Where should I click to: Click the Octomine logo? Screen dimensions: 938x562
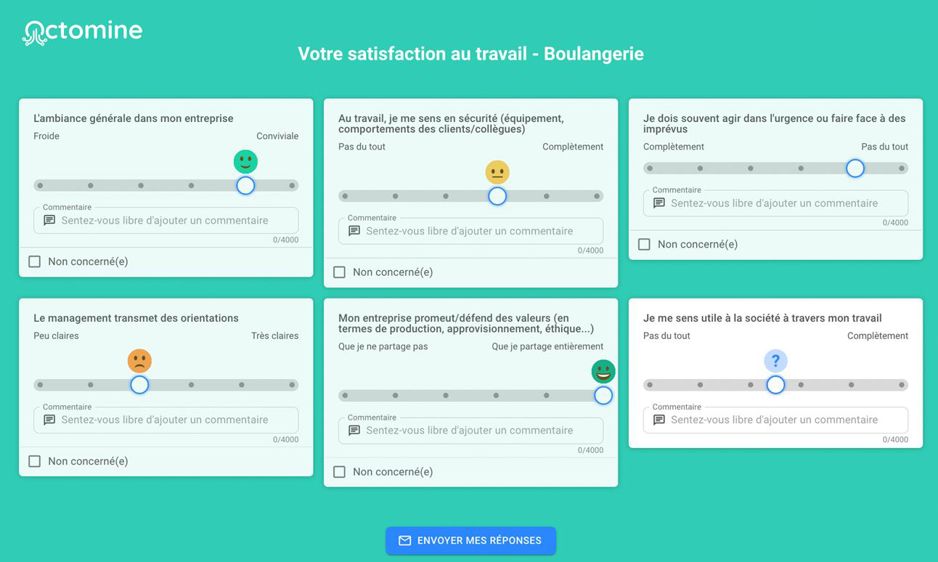pos(82,32)
